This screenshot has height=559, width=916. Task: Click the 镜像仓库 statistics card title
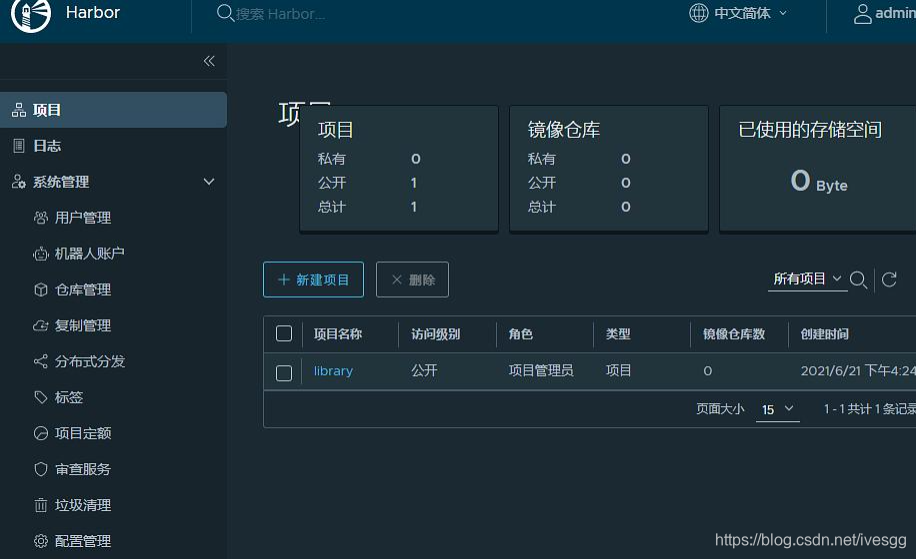click(x=564, y=130)
